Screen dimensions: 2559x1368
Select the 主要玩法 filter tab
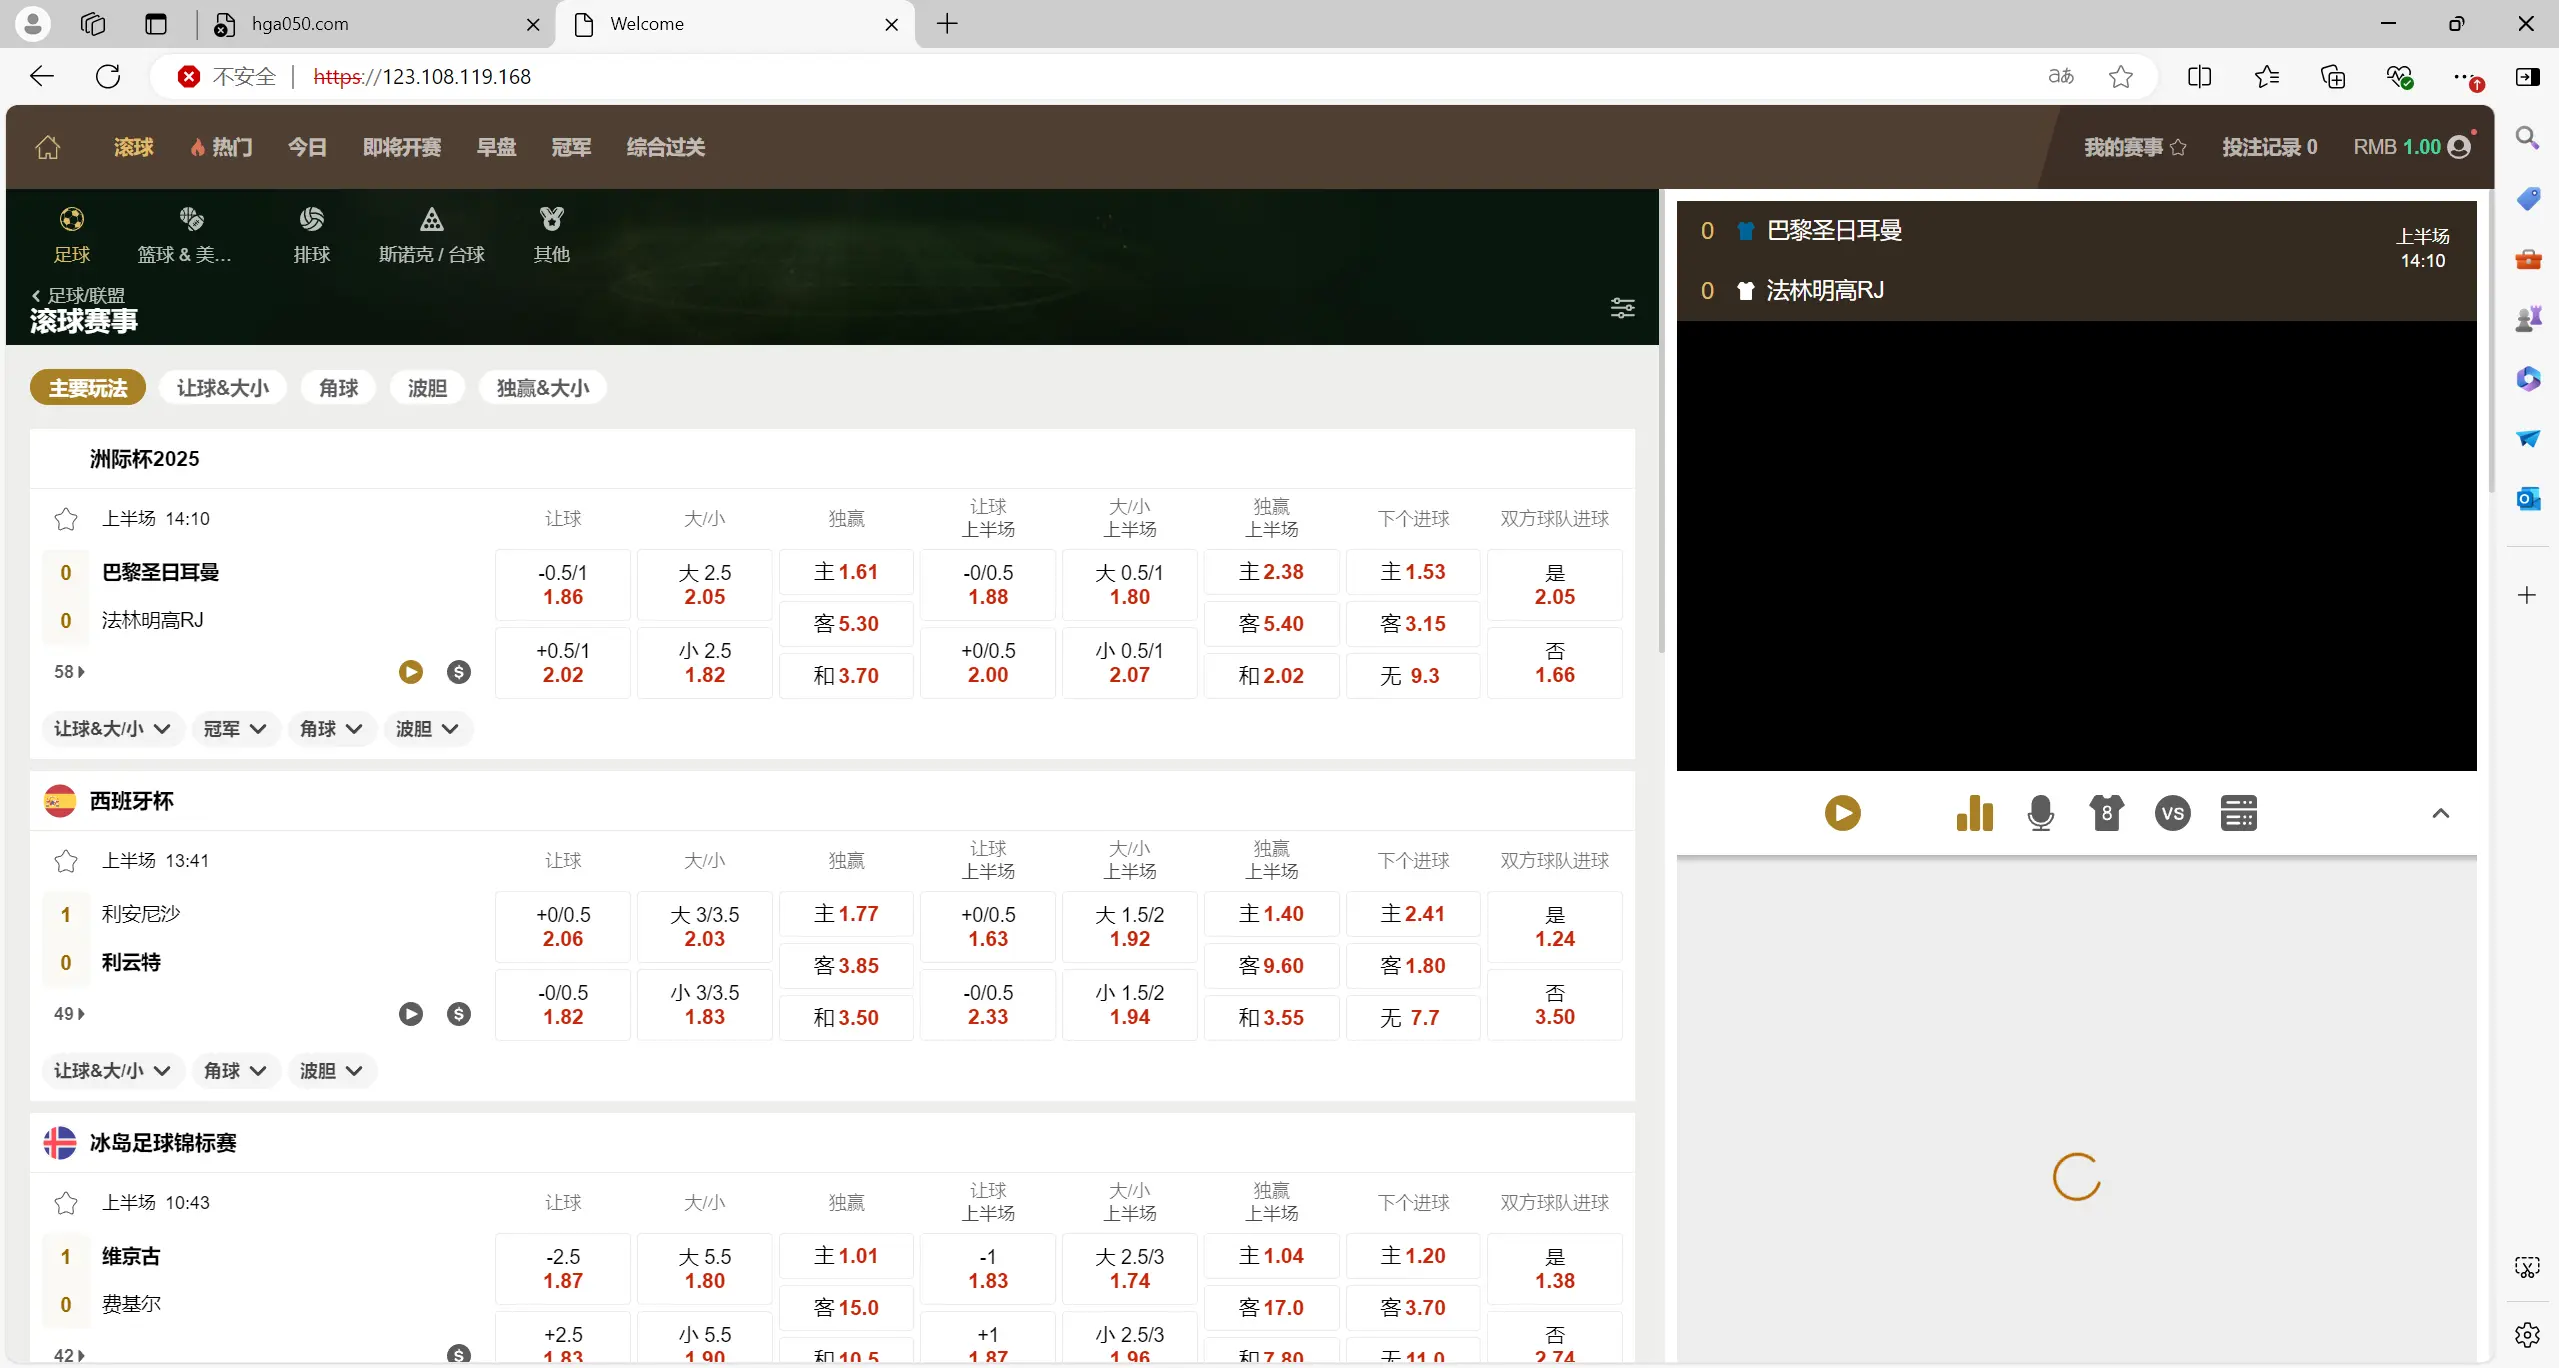[x=88, y=388]
